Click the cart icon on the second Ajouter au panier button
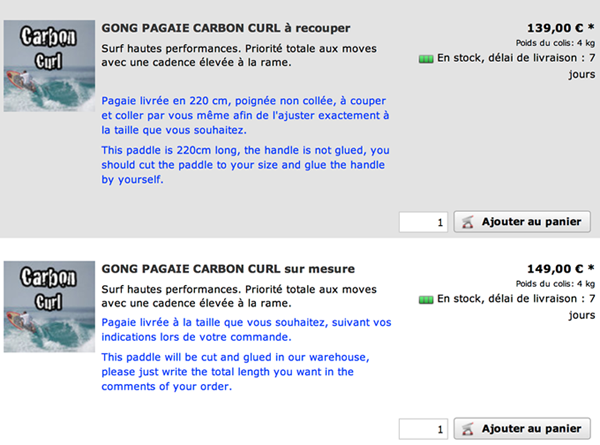 click(x=468, y=429)
